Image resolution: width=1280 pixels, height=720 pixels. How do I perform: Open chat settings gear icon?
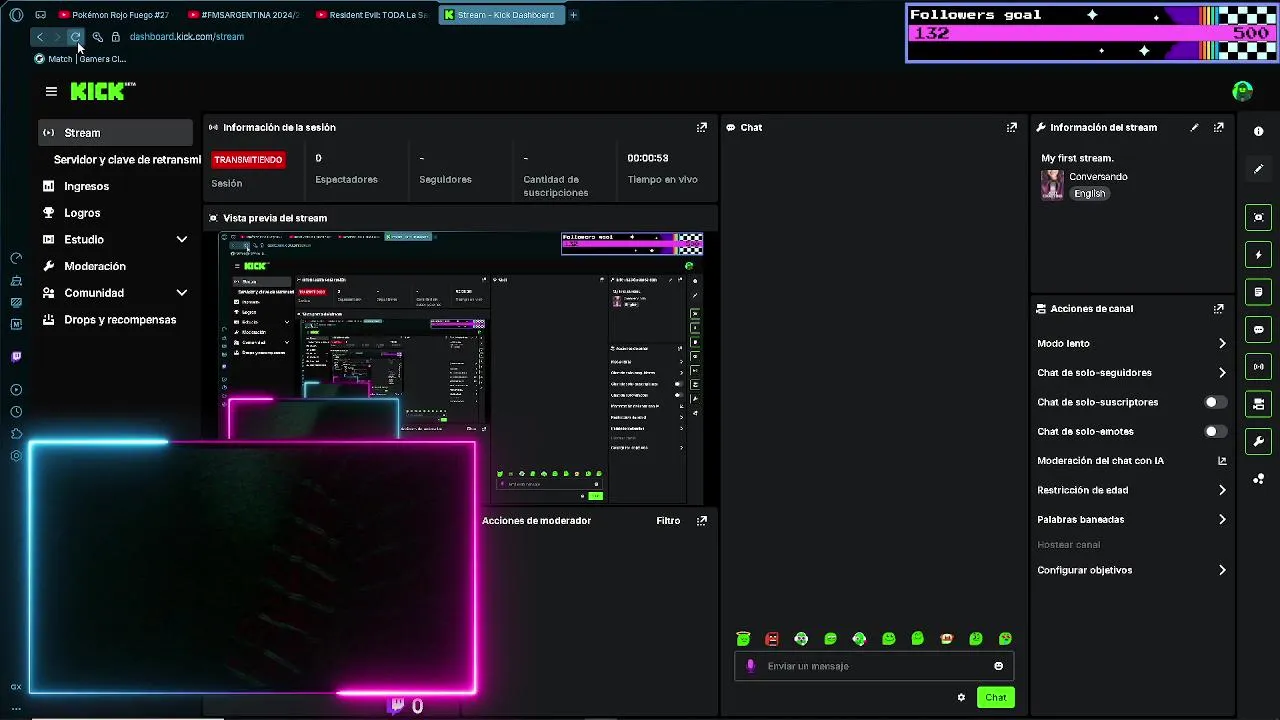click(x=961, y=697)
